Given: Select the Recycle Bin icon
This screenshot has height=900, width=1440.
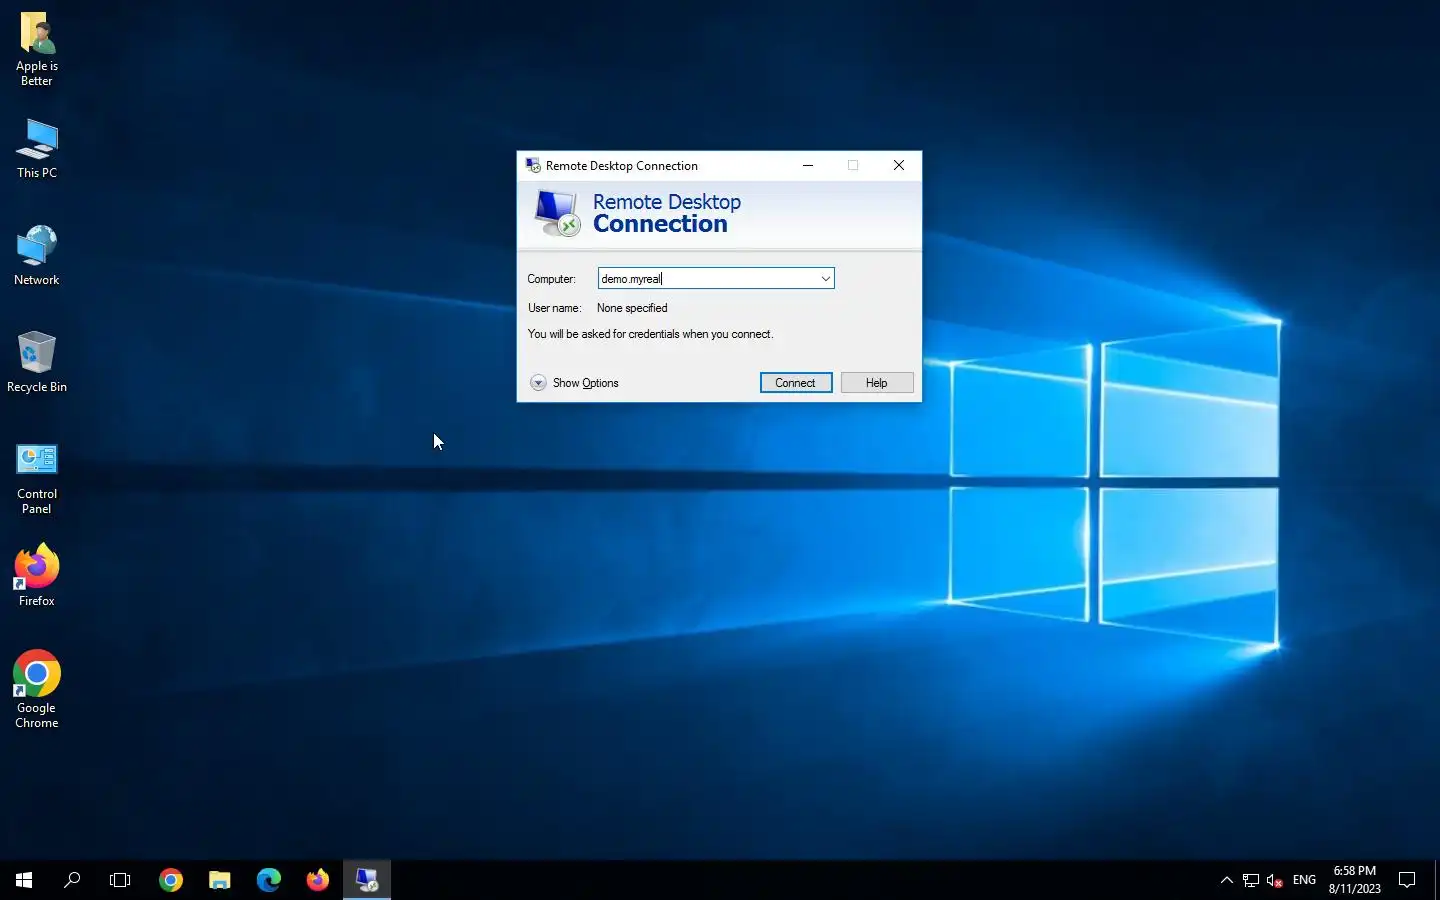Looking at the screenshot, I should [37, 361].
